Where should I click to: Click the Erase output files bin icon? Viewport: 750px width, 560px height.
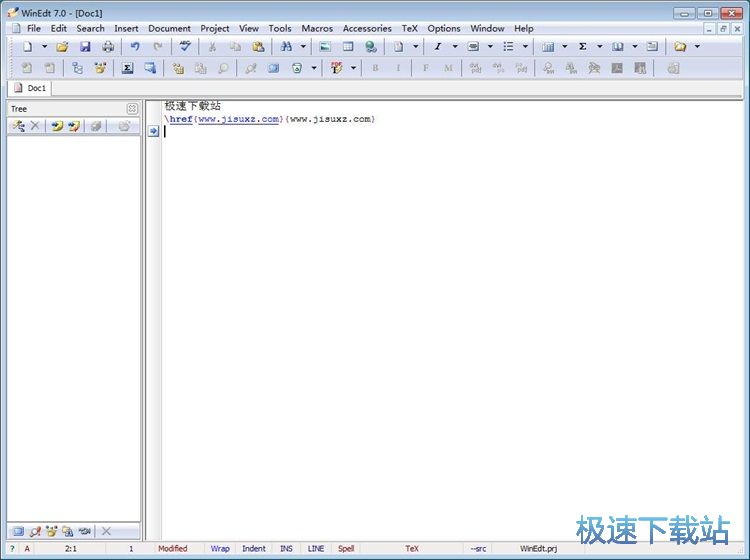coord(297,68)
